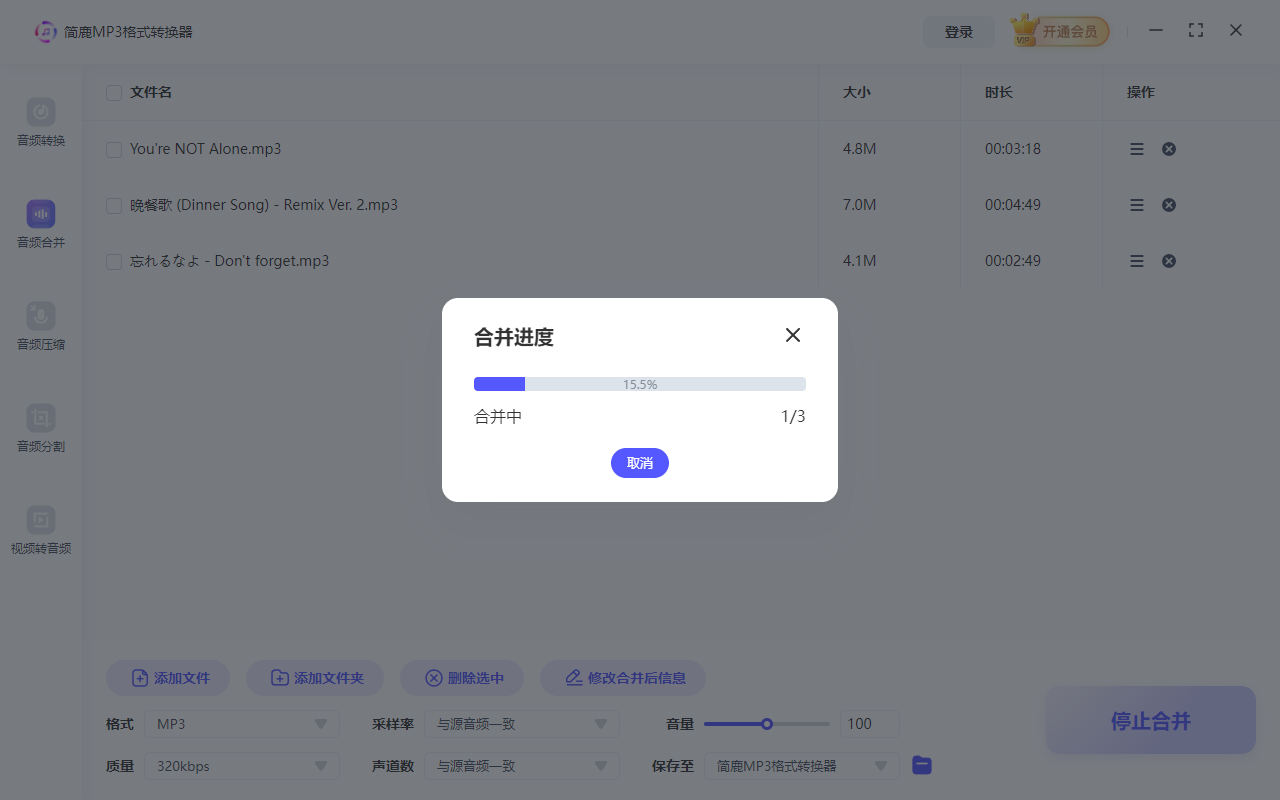This screenshot has height=800, width=1280.
Task: Open the 音频分割 audio split section
Action: [41, 429]
